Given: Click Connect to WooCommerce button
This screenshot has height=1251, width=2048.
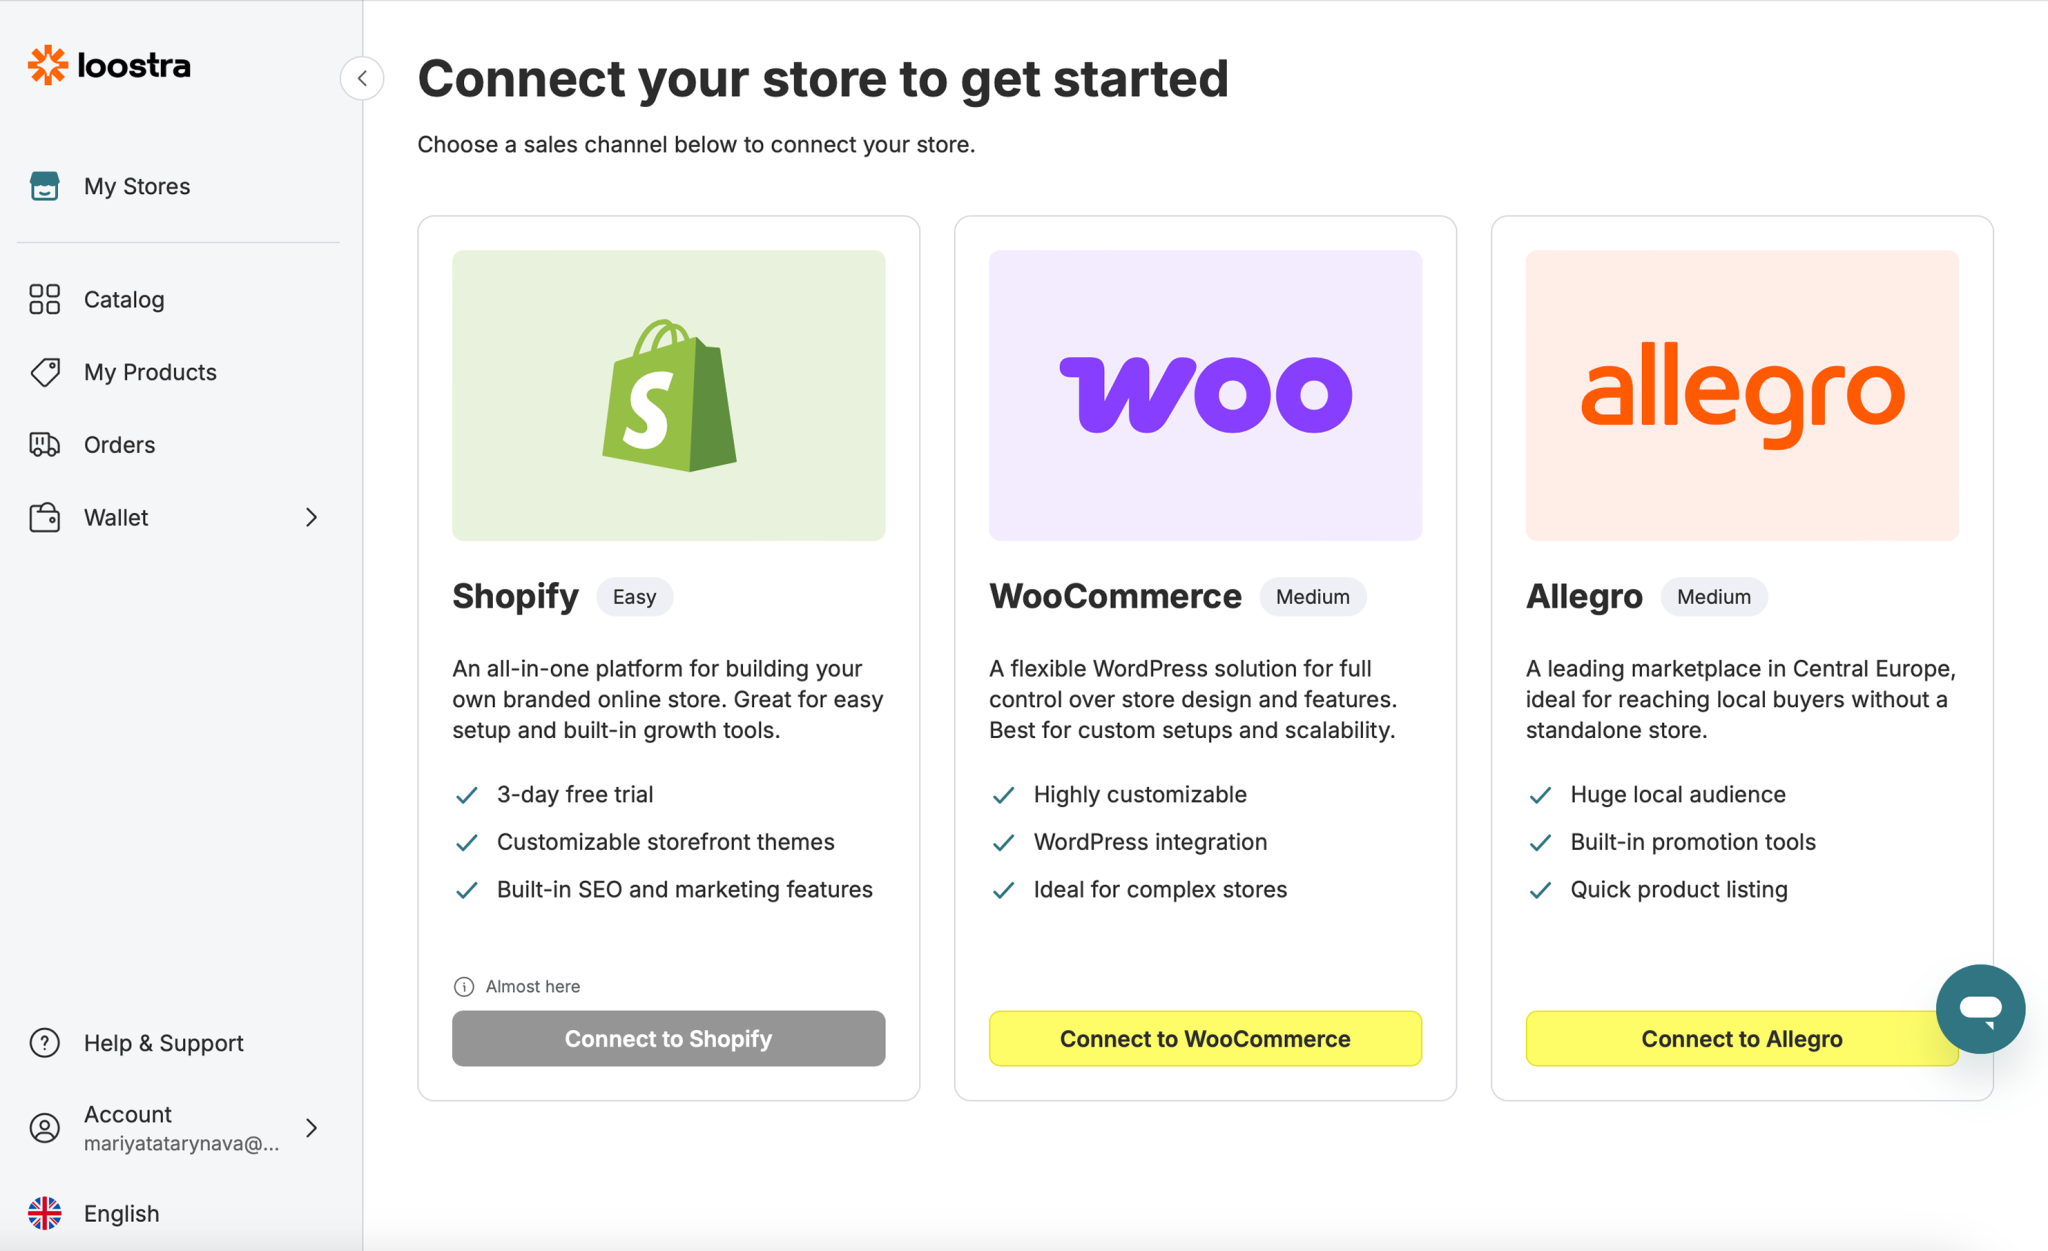Looking at the screenshot, I should tap(1205, 1038).
